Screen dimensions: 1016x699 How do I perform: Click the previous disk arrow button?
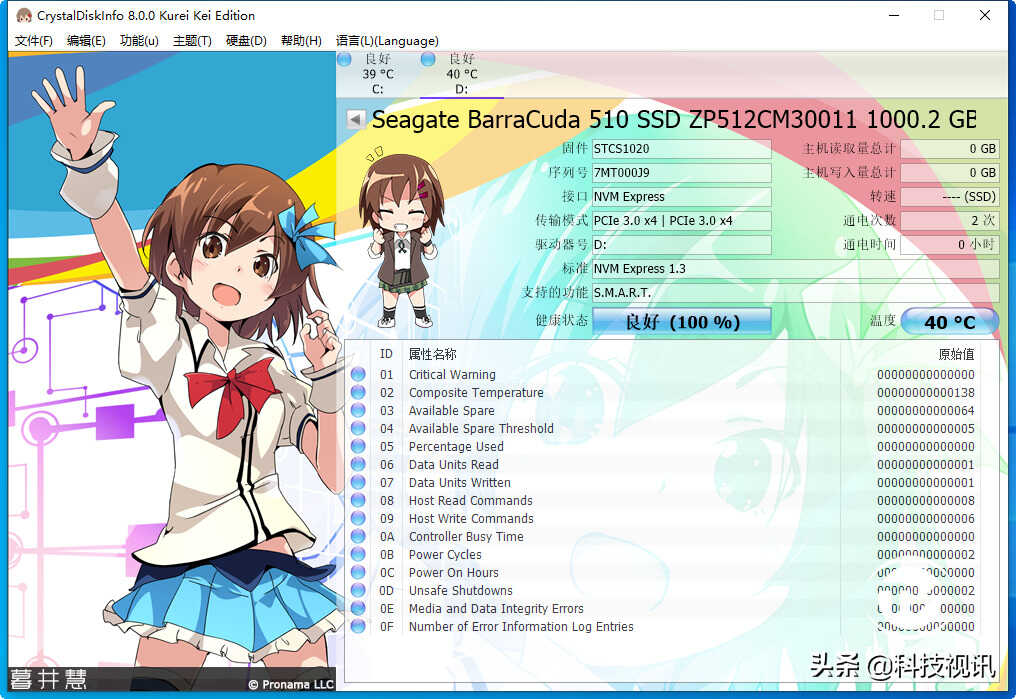click(x=354, y=119)
